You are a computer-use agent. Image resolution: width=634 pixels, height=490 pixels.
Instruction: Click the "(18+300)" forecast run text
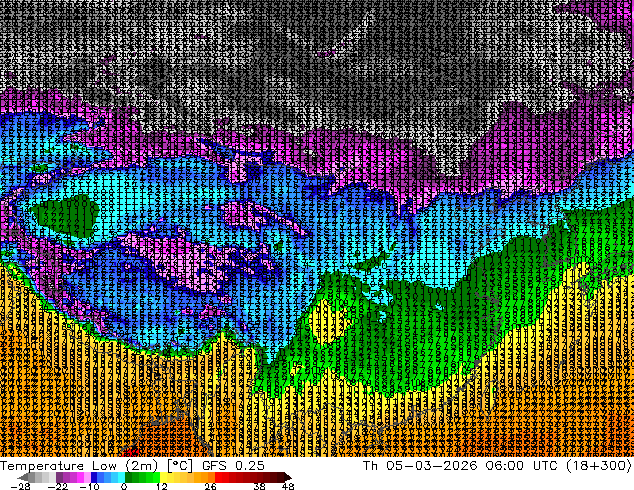click(x=600, y=466)
